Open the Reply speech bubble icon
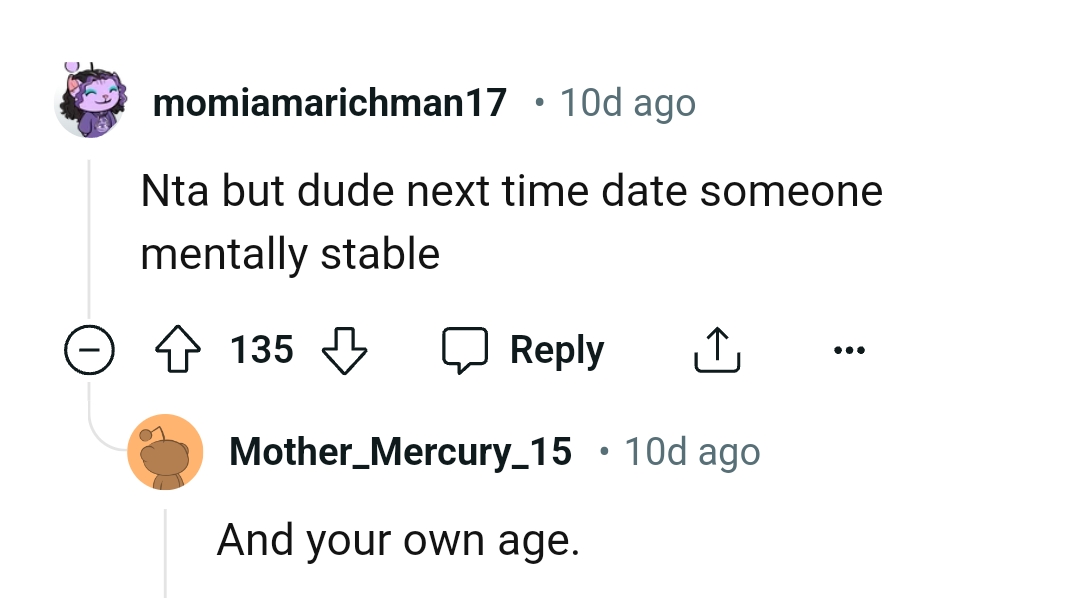This screenshot has height=598, width=1080. coord(466,349)
